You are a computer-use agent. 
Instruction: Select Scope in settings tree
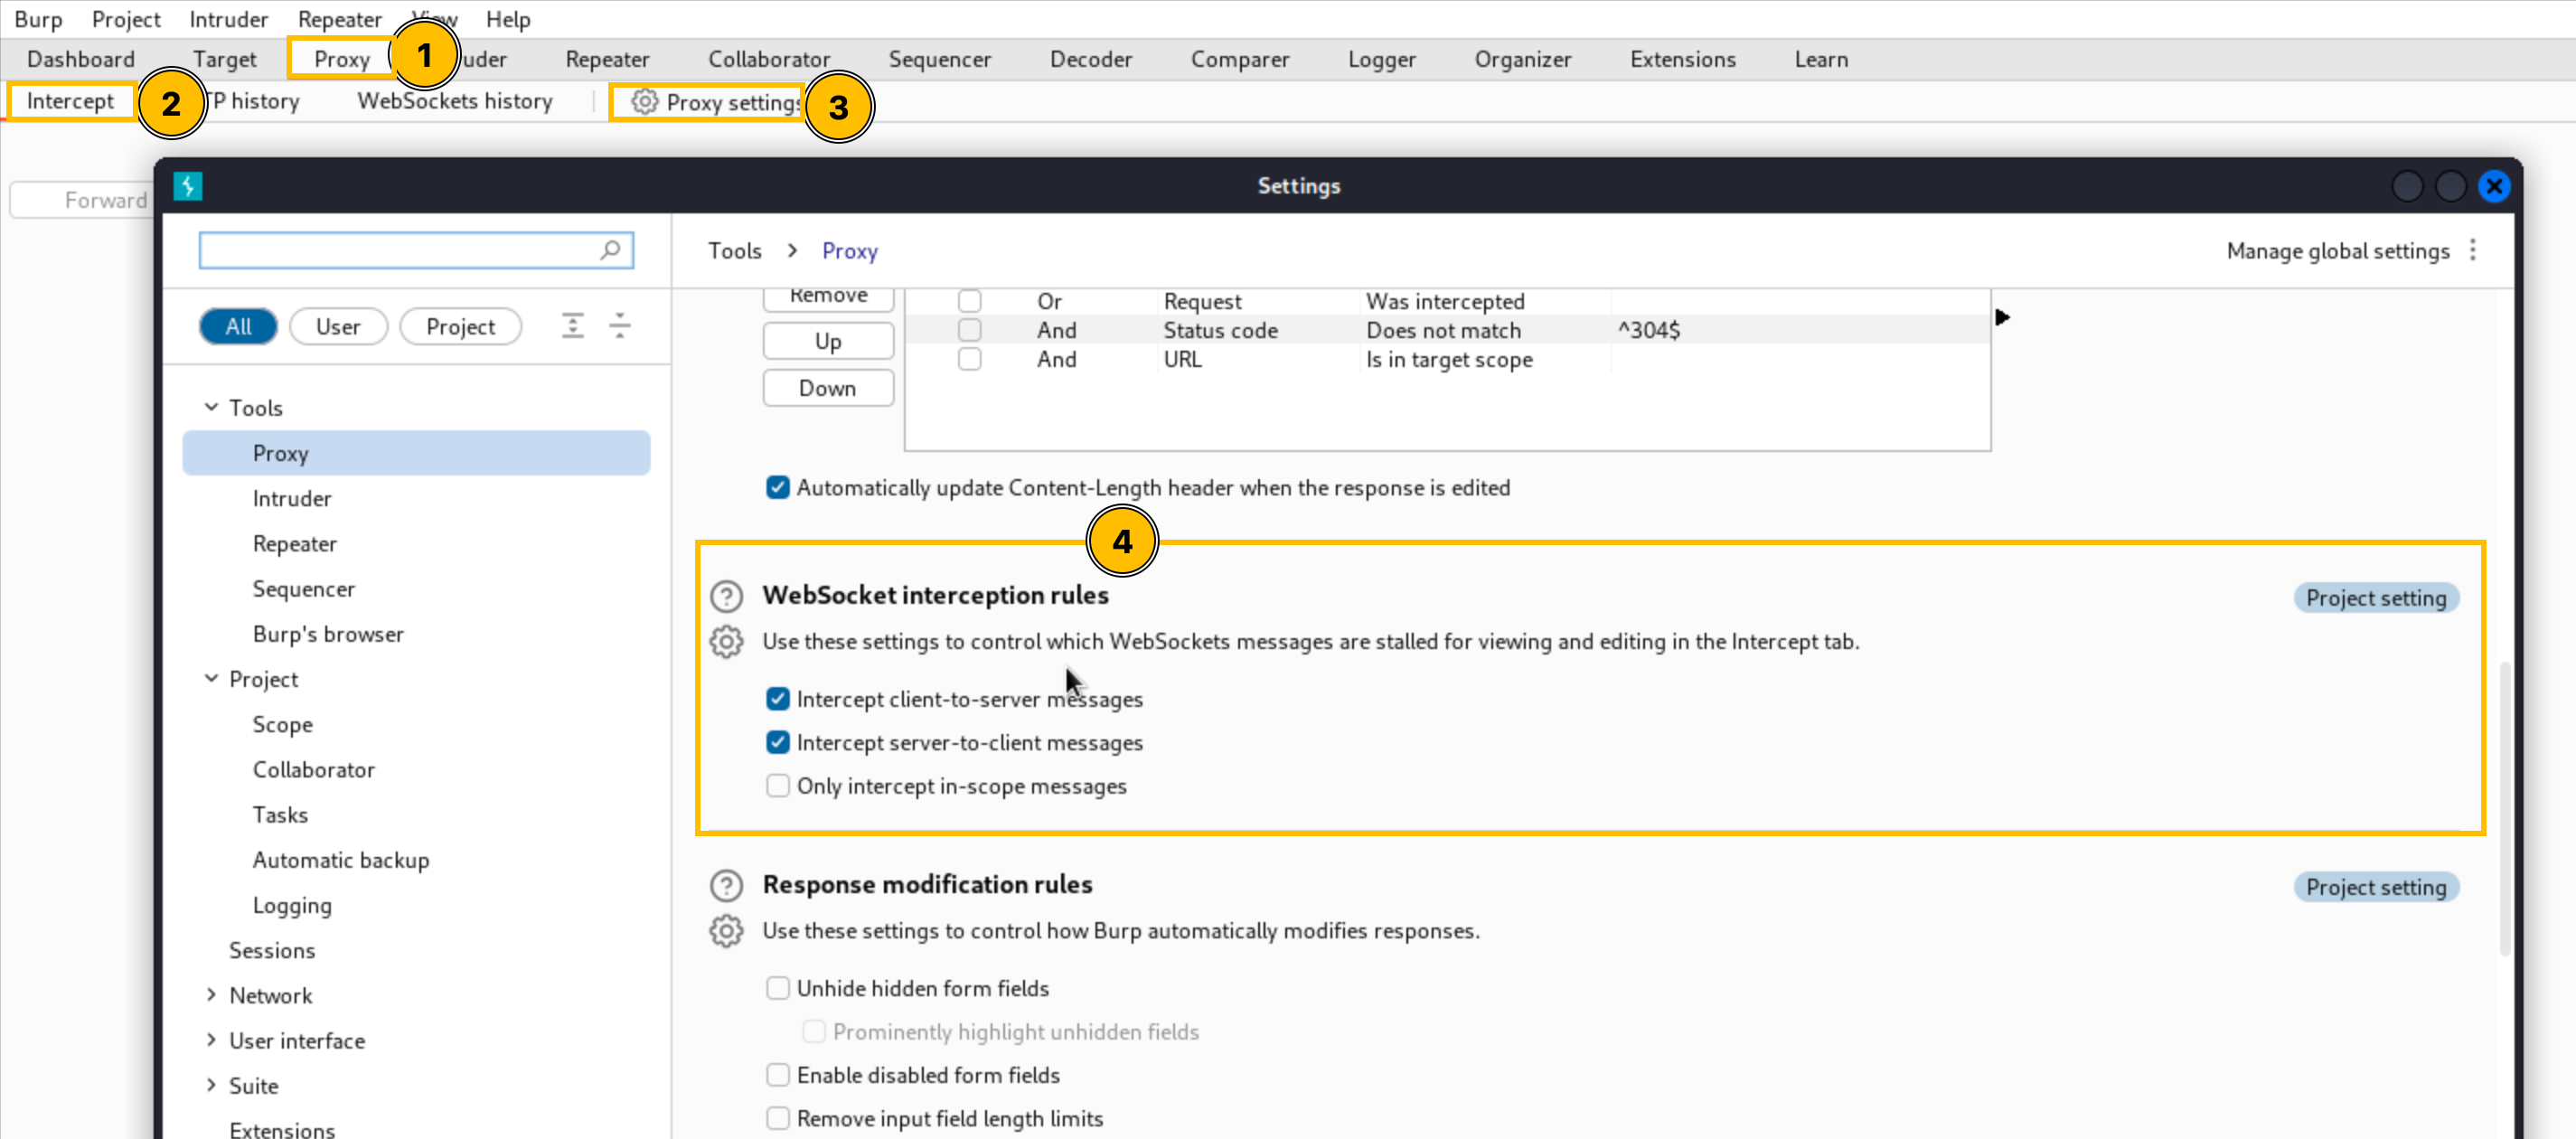pos(283,724)
